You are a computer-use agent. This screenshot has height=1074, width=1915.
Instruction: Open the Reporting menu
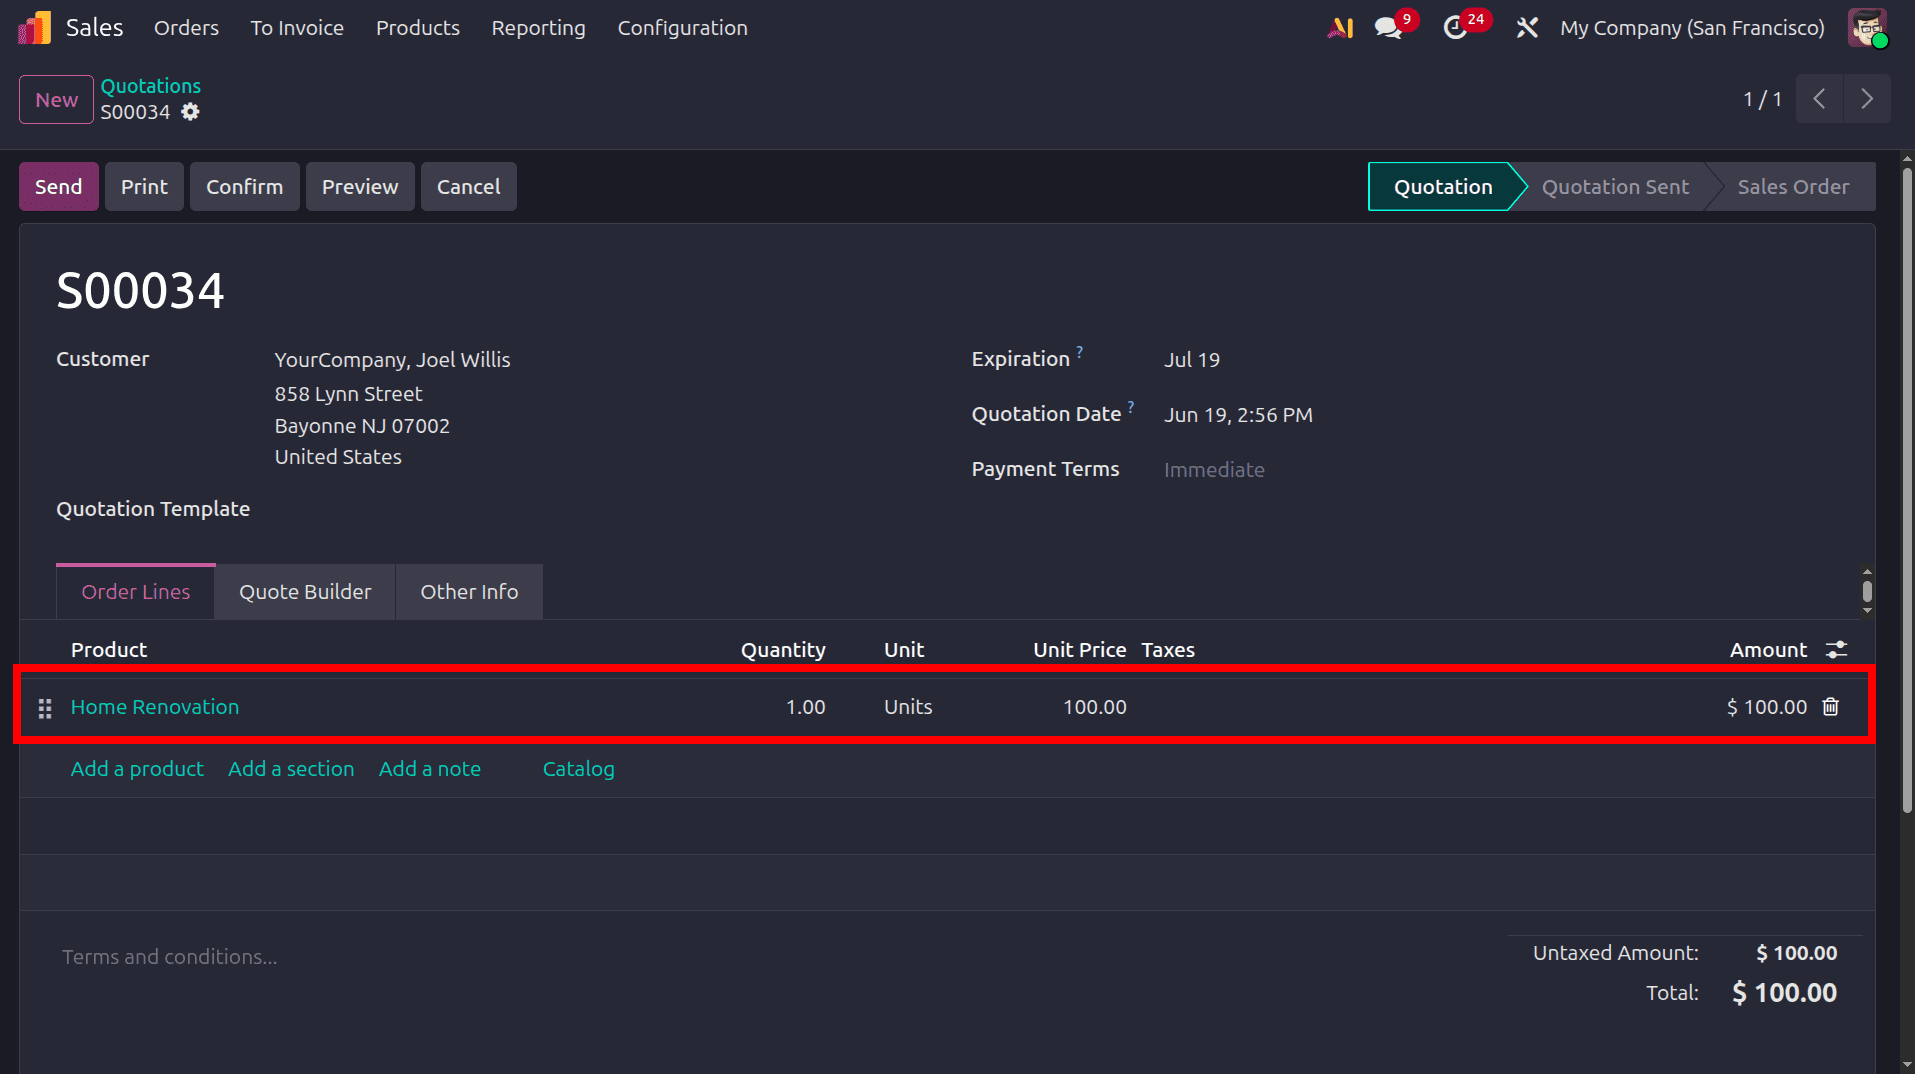pyautogui.click(x=538, y=28)
